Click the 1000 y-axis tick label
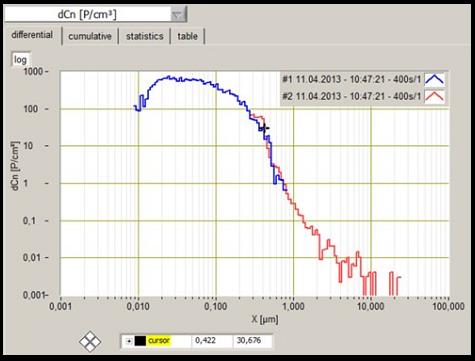The height and width of the screenshot is (361, 475). (33, 71)
